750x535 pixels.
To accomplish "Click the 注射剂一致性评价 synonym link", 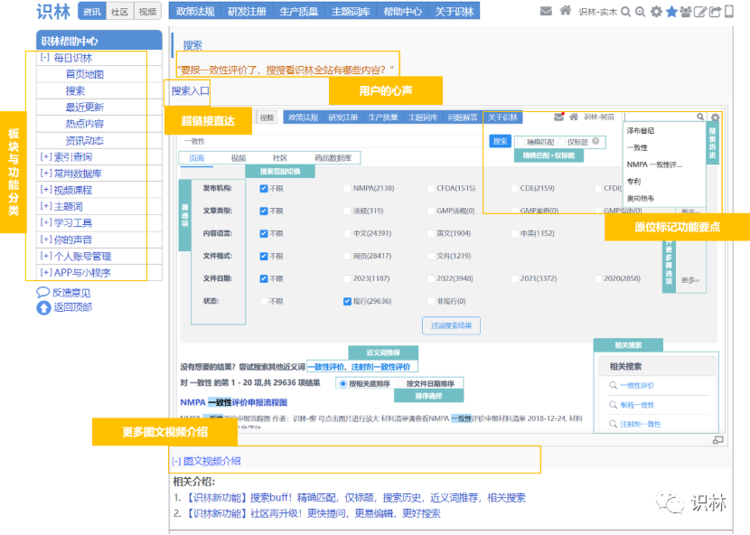I will coord(381,367).
